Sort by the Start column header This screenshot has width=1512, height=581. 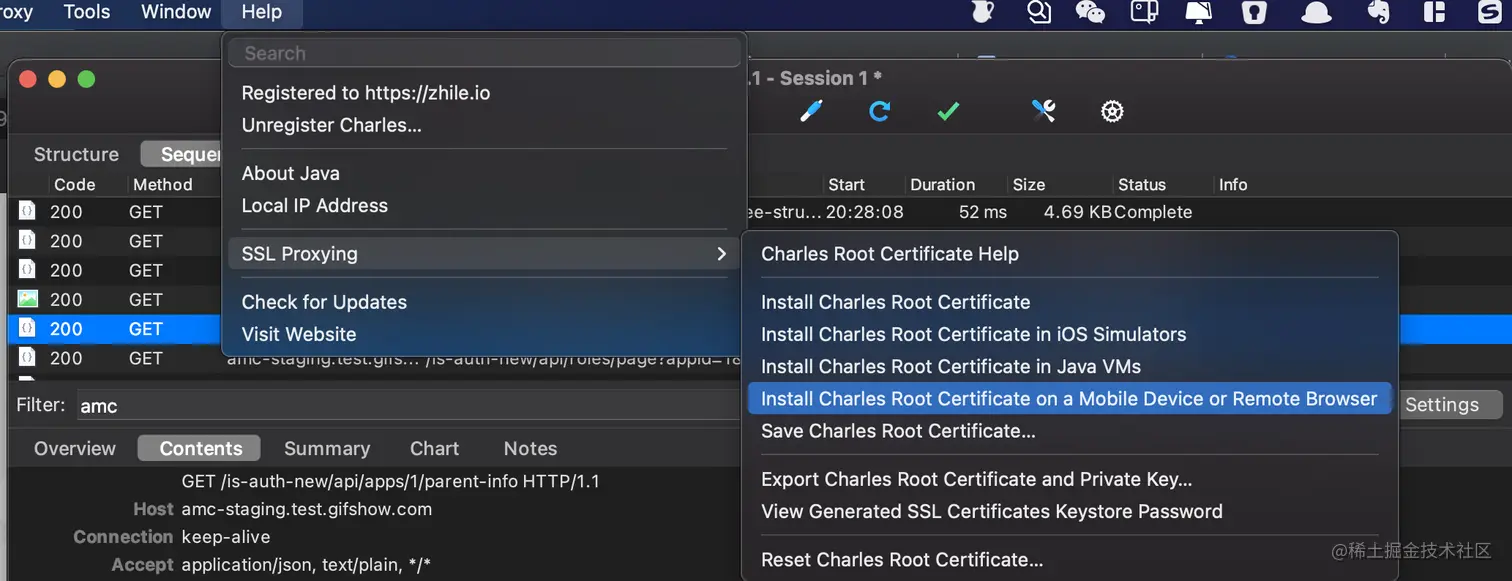click(x=846, y=185)
